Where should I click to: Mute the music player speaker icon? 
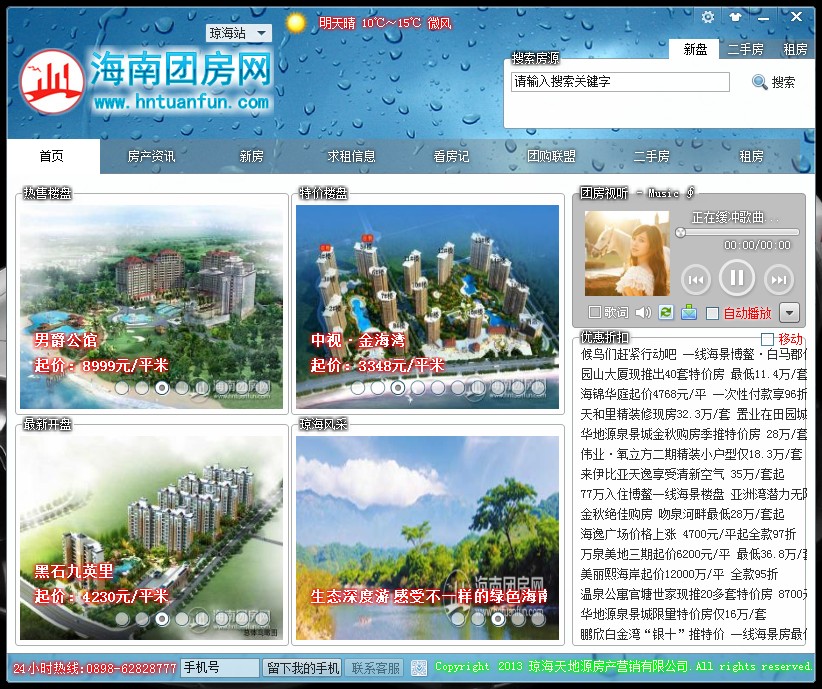coord(643,313)
